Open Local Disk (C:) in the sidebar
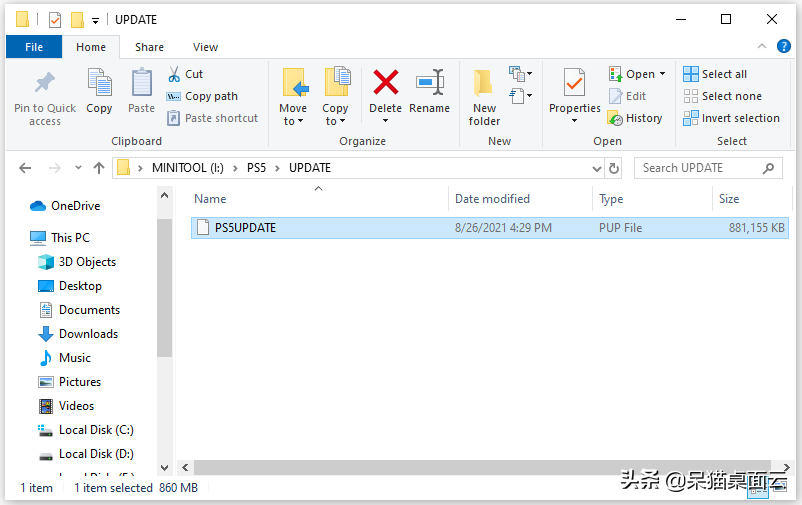 click(86, 430)
